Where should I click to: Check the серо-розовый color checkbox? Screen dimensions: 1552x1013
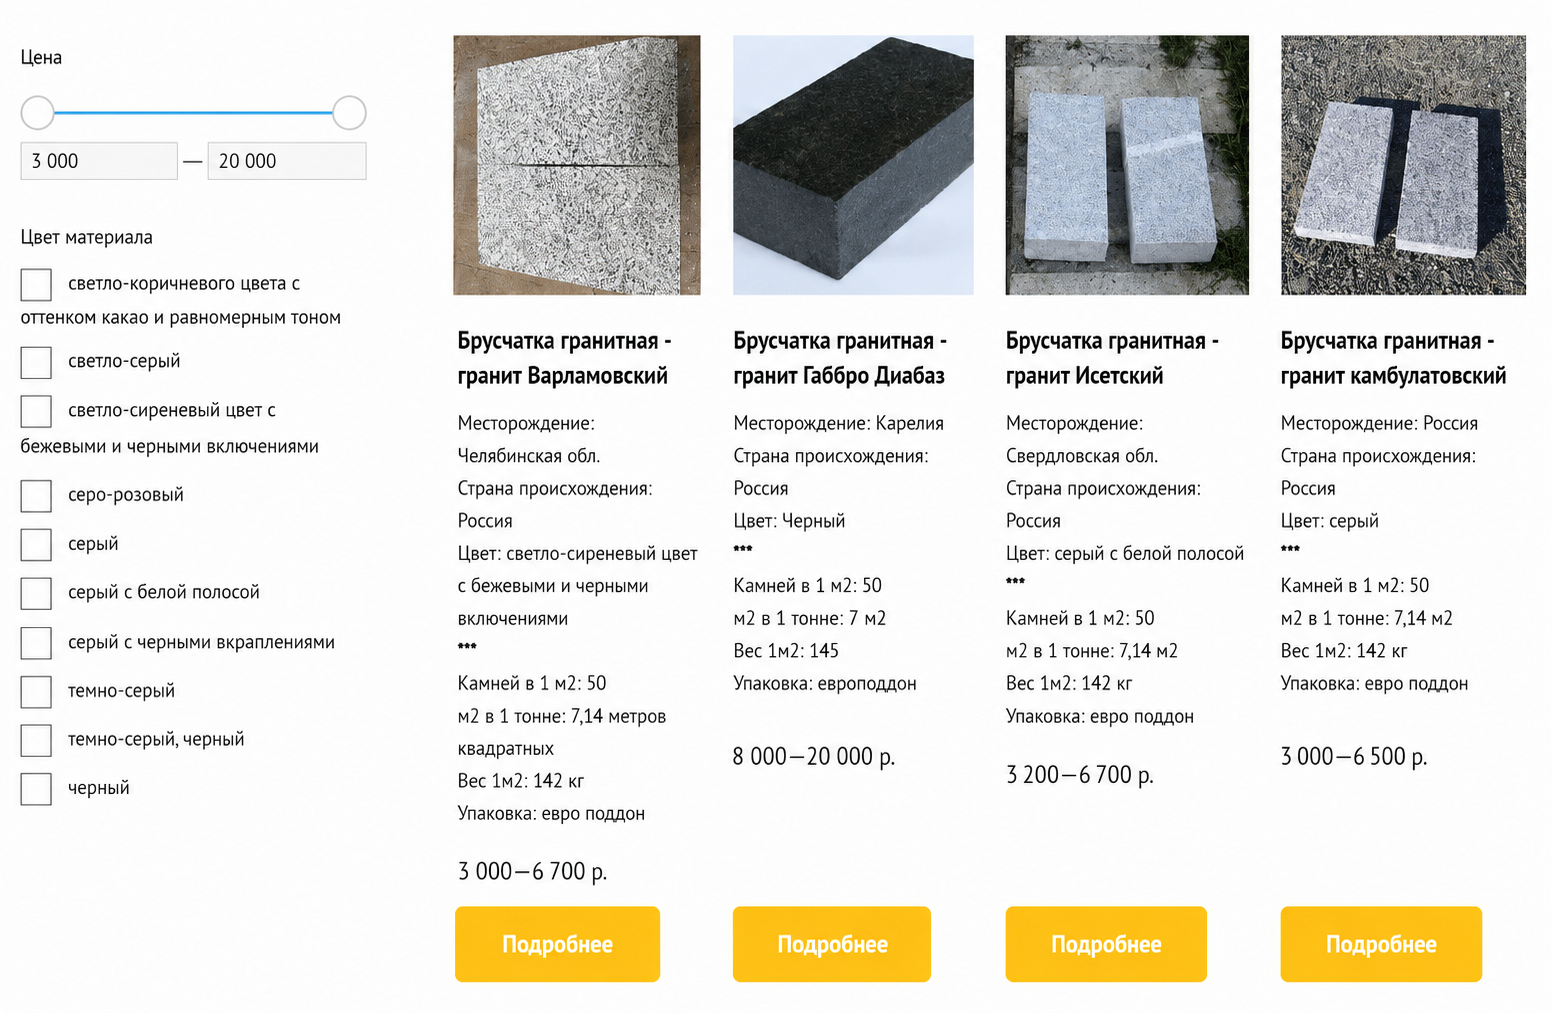36,496
